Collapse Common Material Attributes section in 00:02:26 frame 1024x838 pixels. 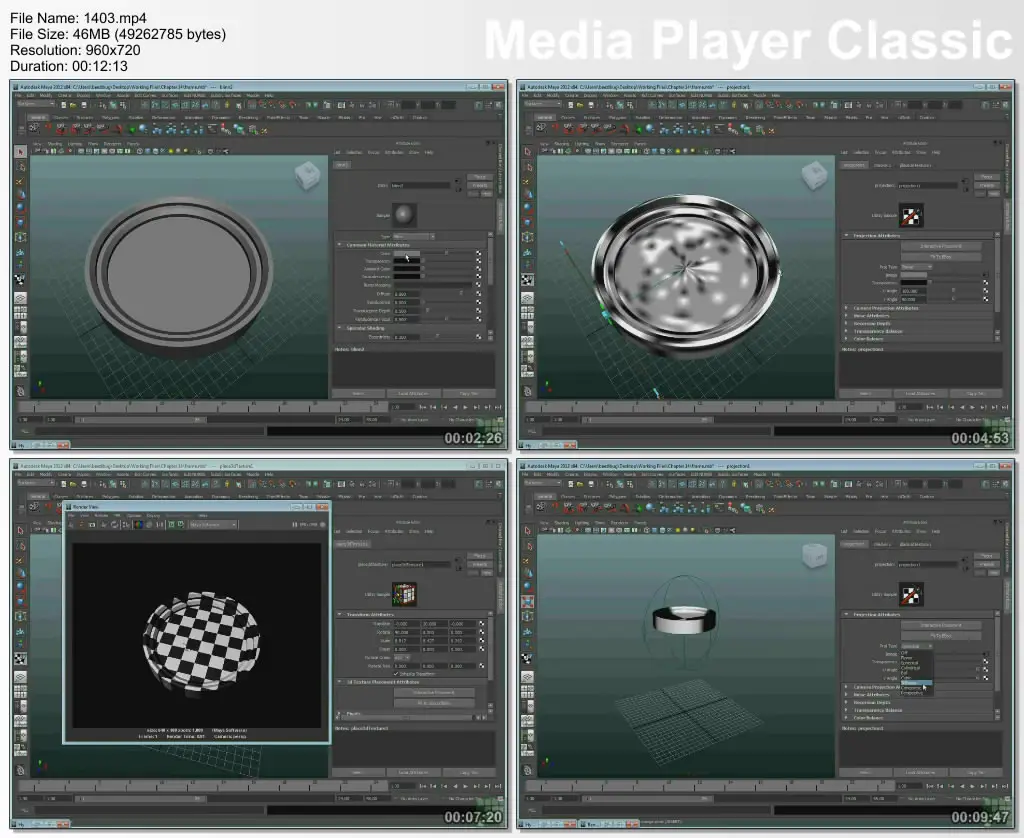340,244
